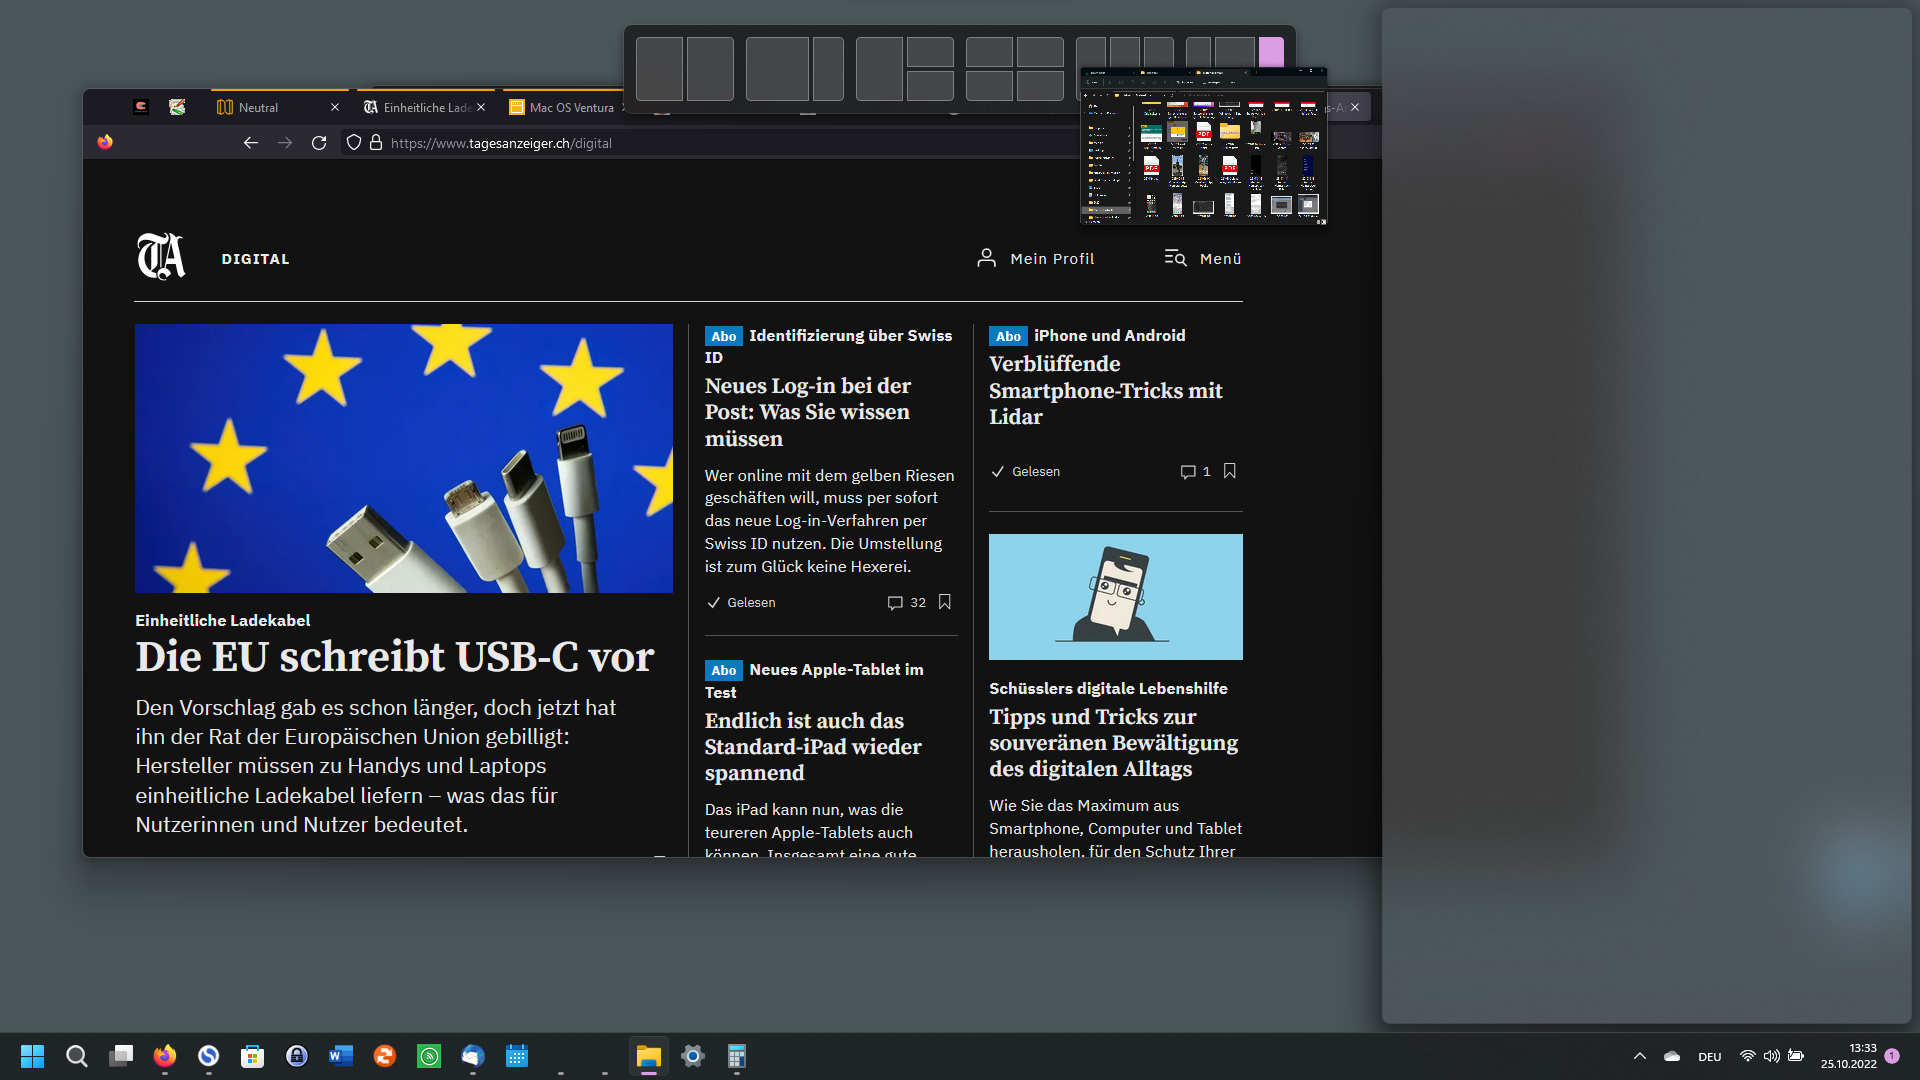1920x1080 pixels.
Task: Open Thunderbird from the taskbar
Action: pyautogui.click(x=473, y=1056)
